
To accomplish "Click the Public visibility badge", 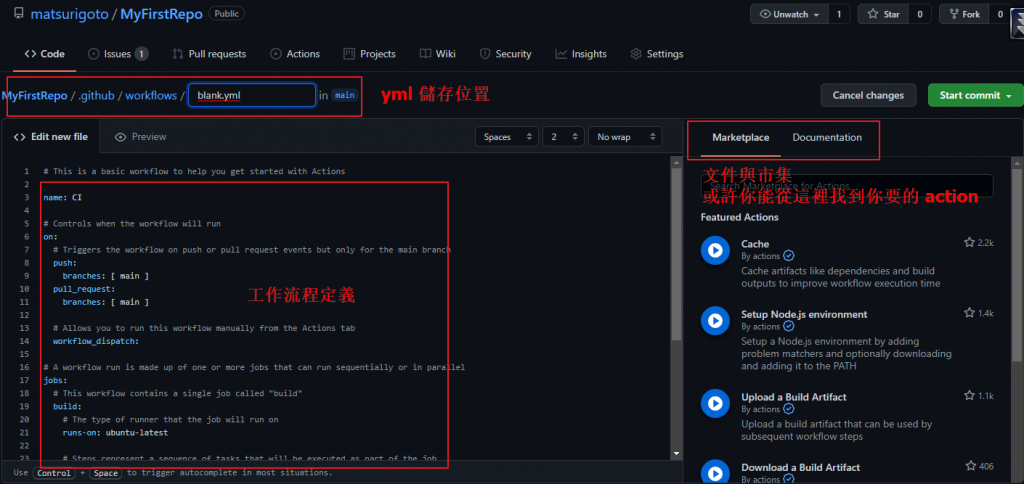I will (x=227, y=14).
